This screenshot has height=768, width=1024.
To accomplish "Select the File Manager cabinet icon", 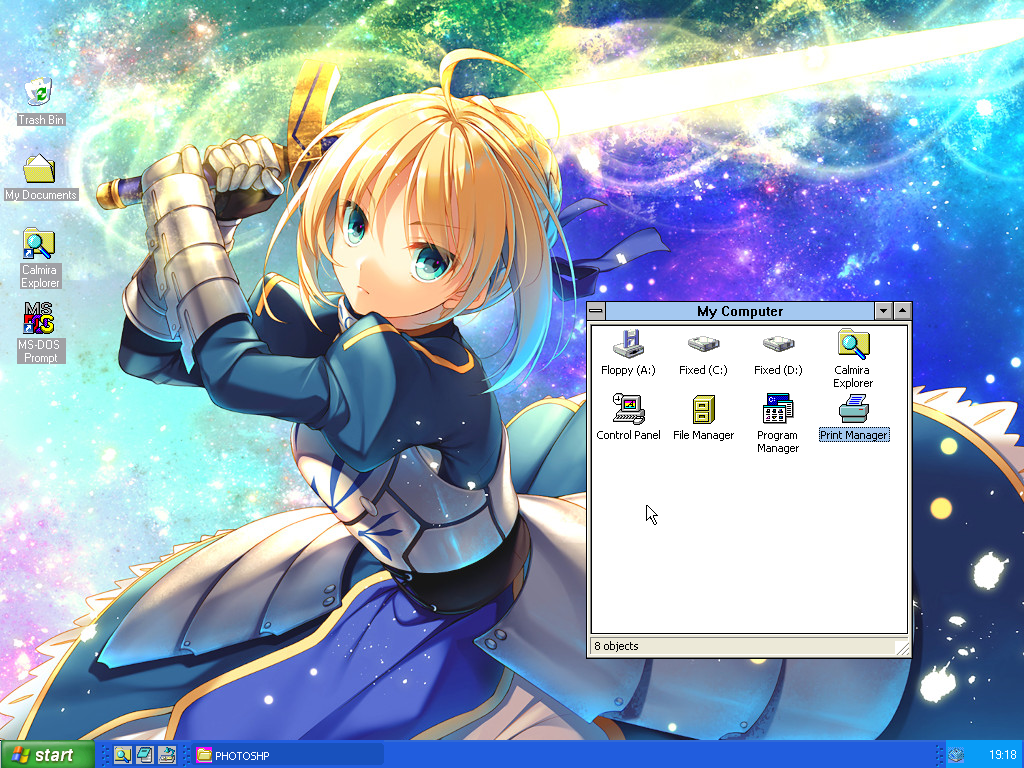I will pos(703,409).
